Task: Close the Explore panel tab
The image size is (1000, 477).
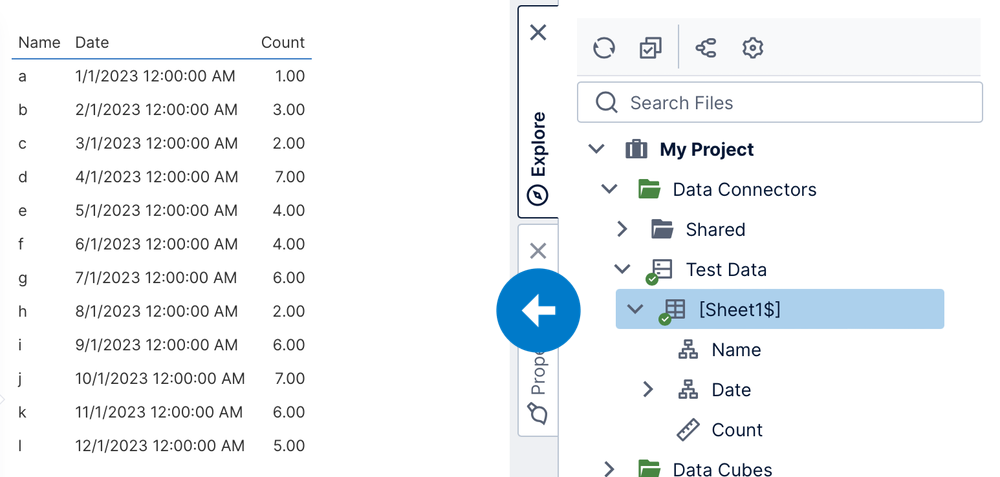Action: pyautogui.click(x=538, y=32)
